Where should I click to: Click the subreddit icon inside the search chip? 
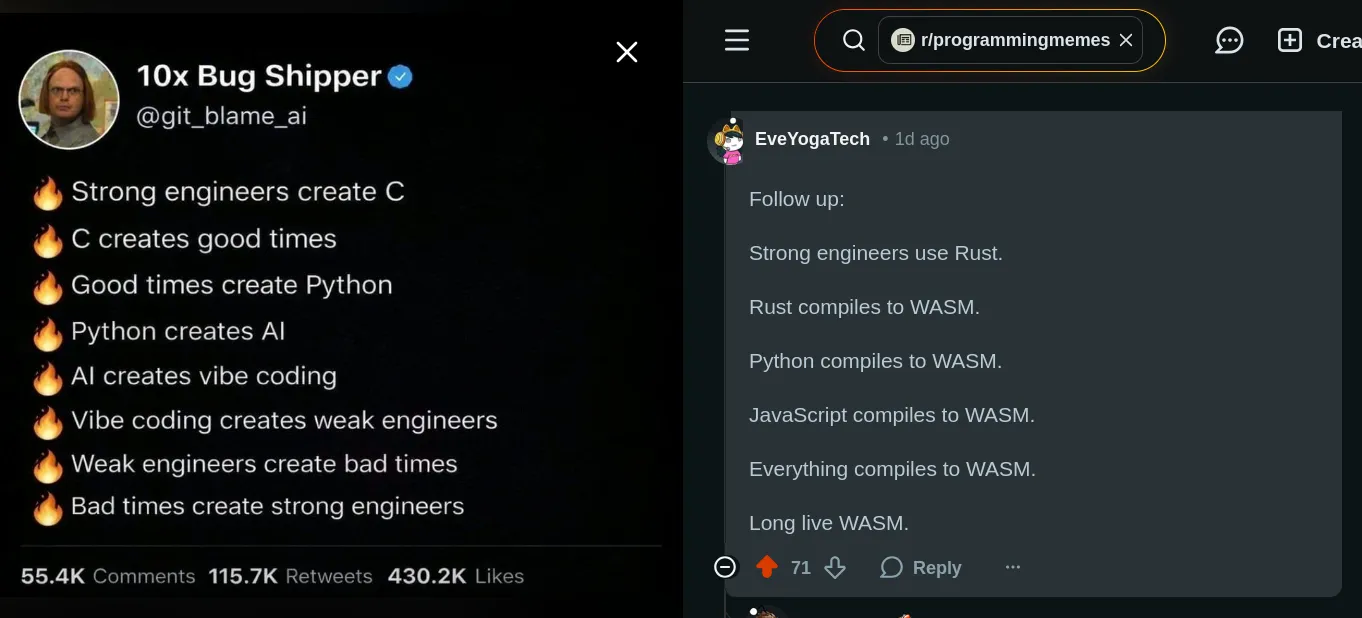tap(903, 40)
